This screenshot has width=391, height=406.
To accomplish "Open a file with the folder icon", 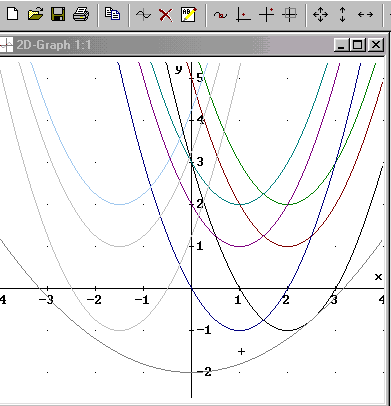I will [x=35, y=15].
